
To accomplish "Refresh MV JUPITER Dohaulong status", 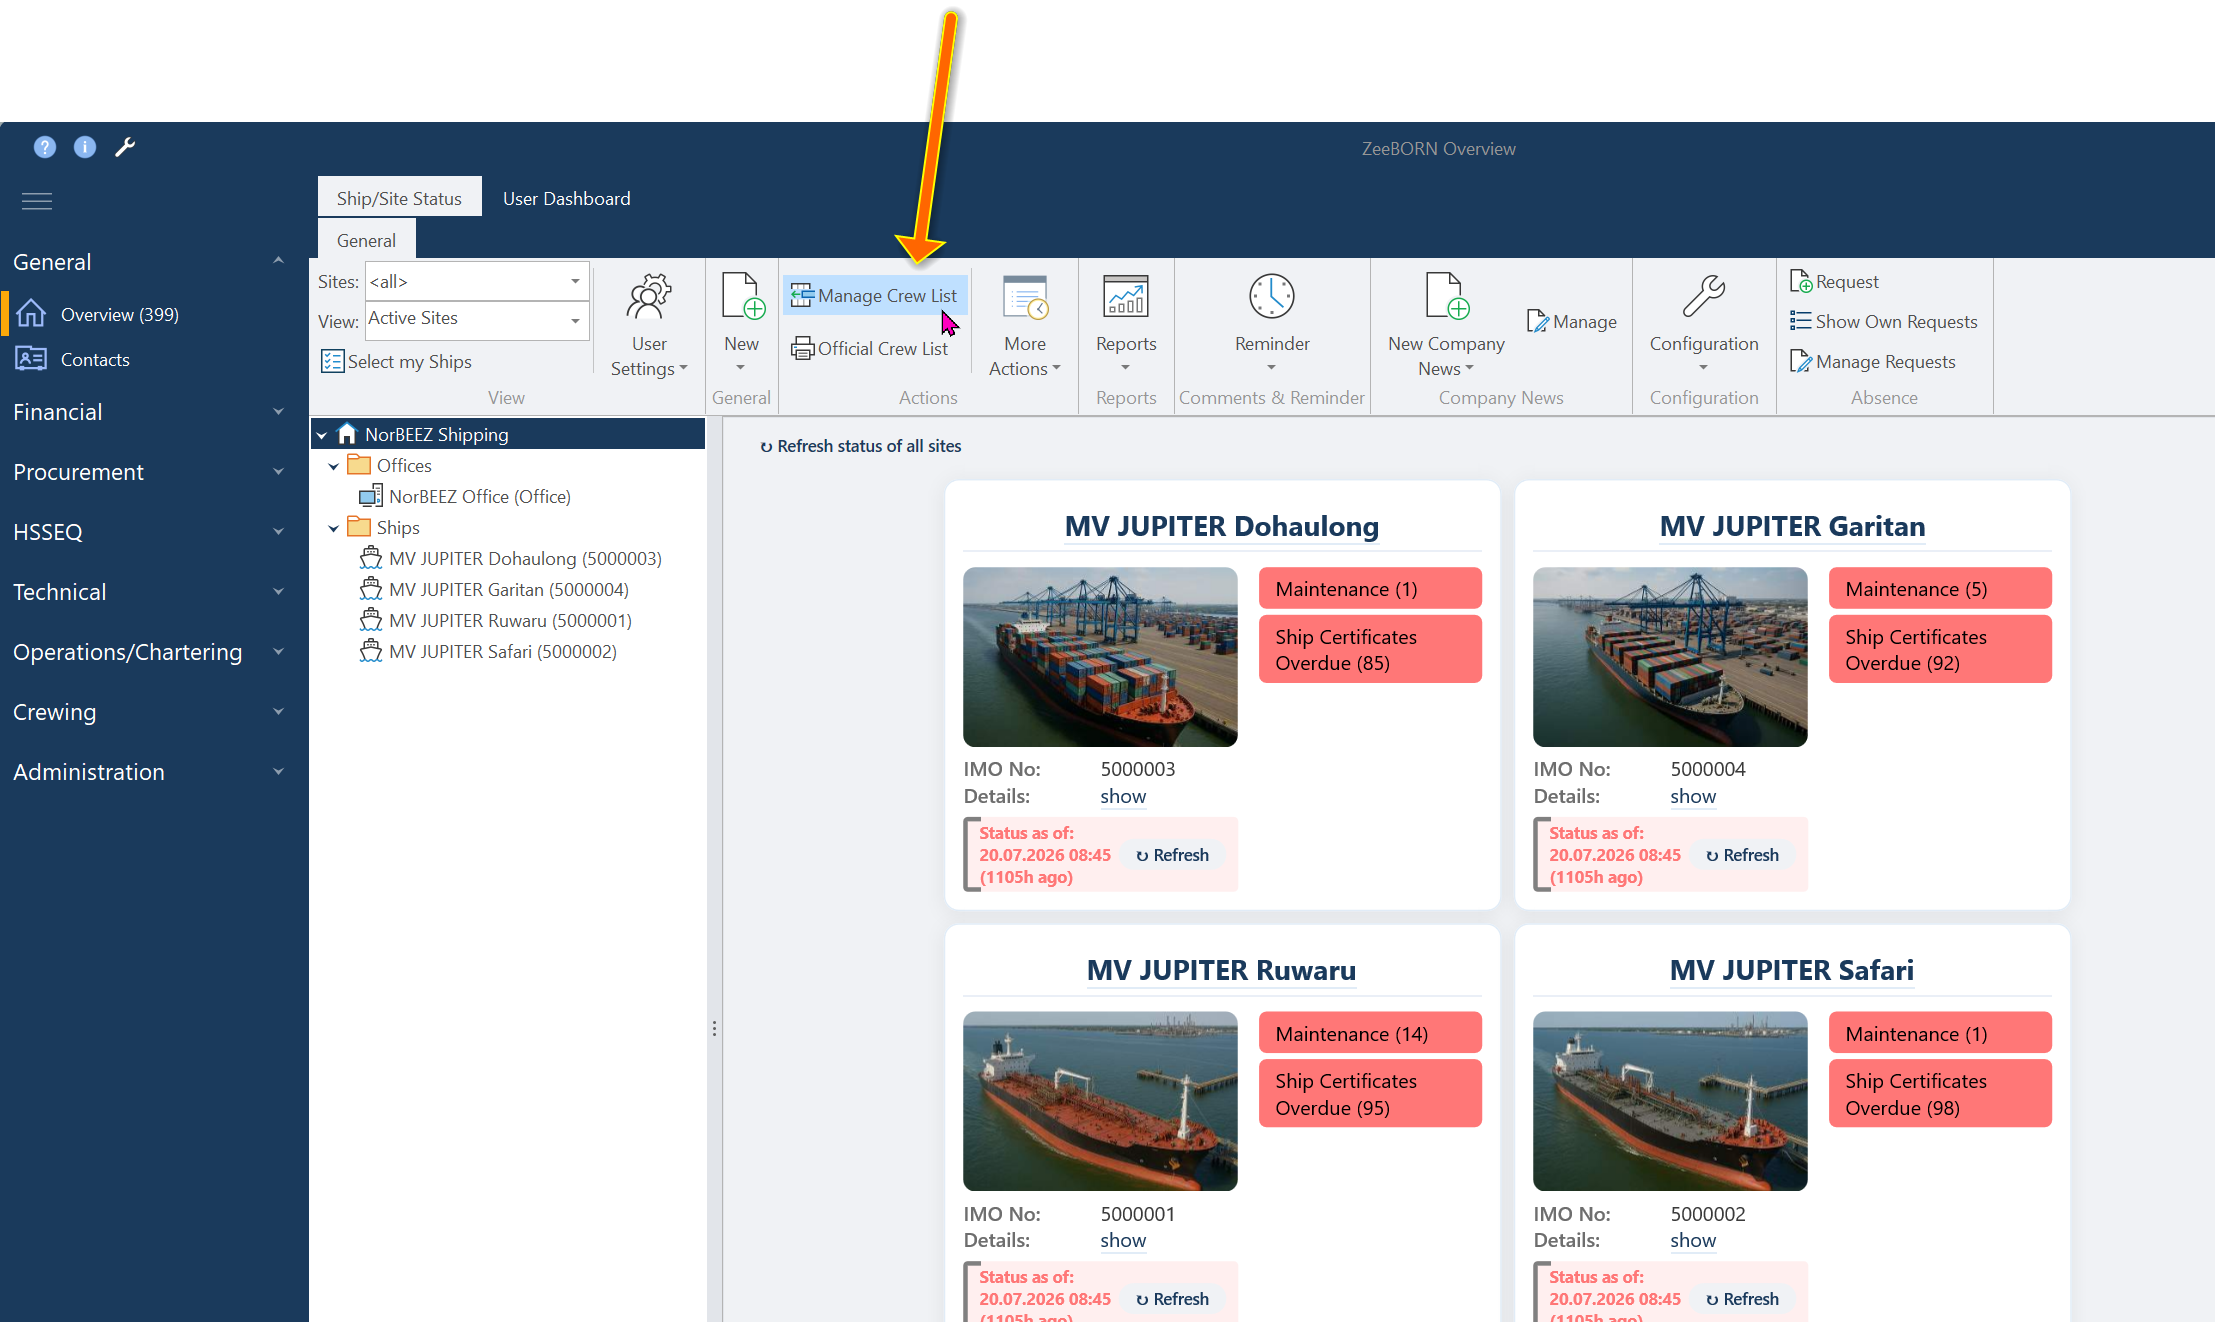I will (1172, 855).
